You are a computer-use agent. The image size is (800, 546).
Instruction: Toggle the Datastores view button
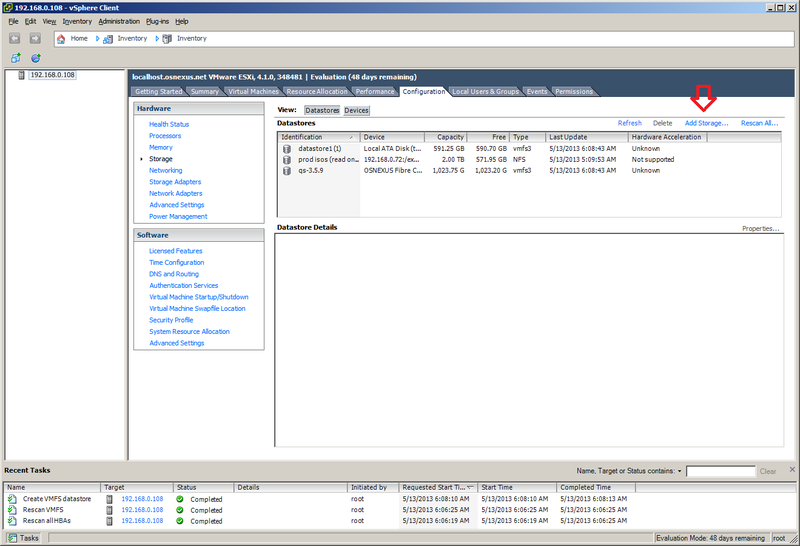(322, 110)
